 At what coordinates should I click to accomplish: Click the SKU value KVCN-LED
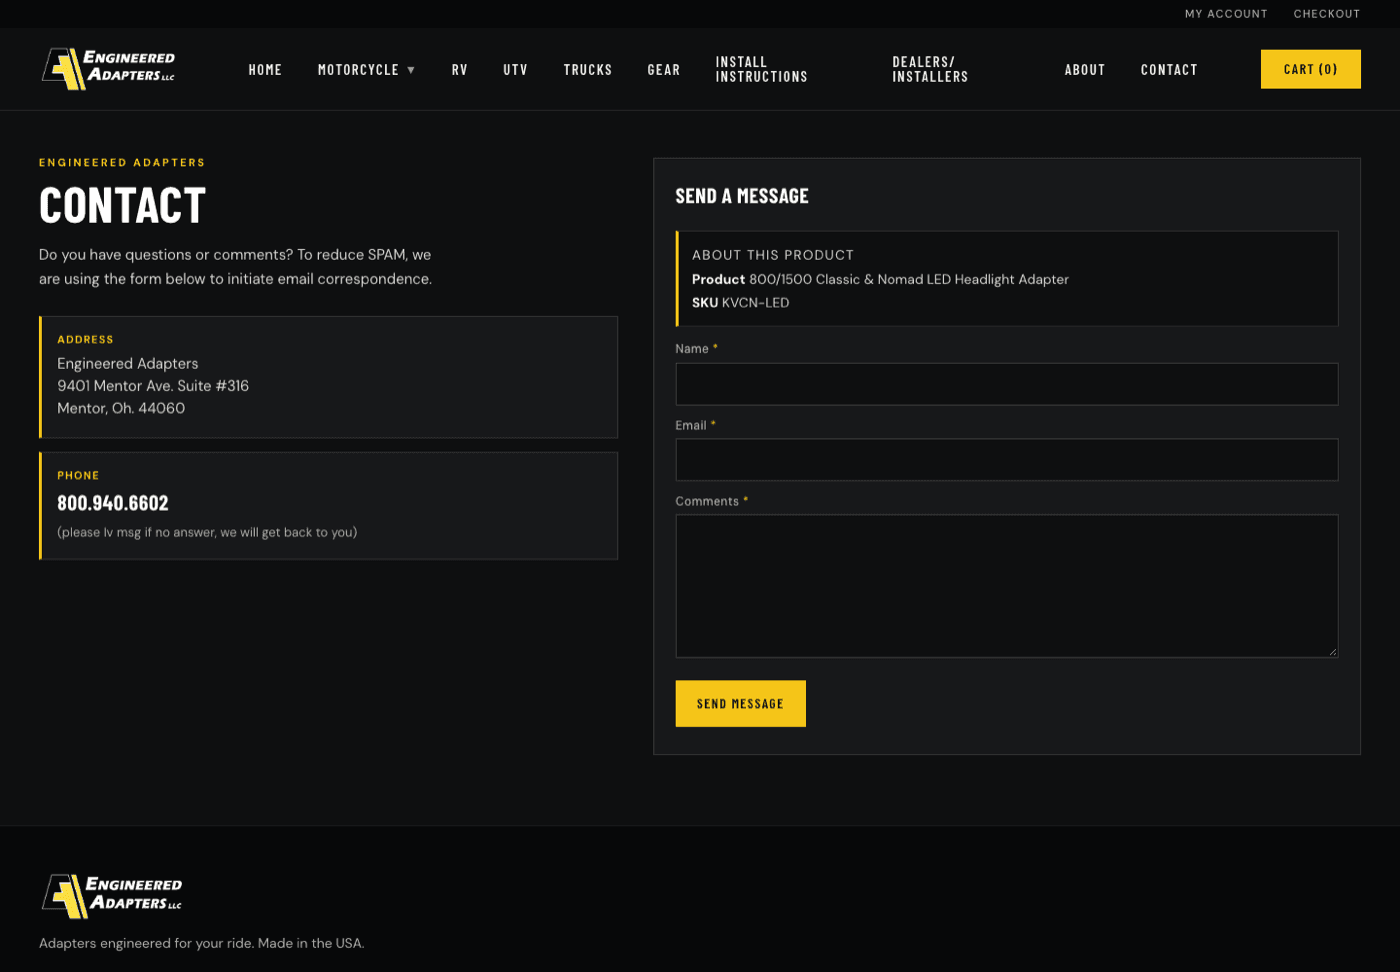[x=756, y=303]
